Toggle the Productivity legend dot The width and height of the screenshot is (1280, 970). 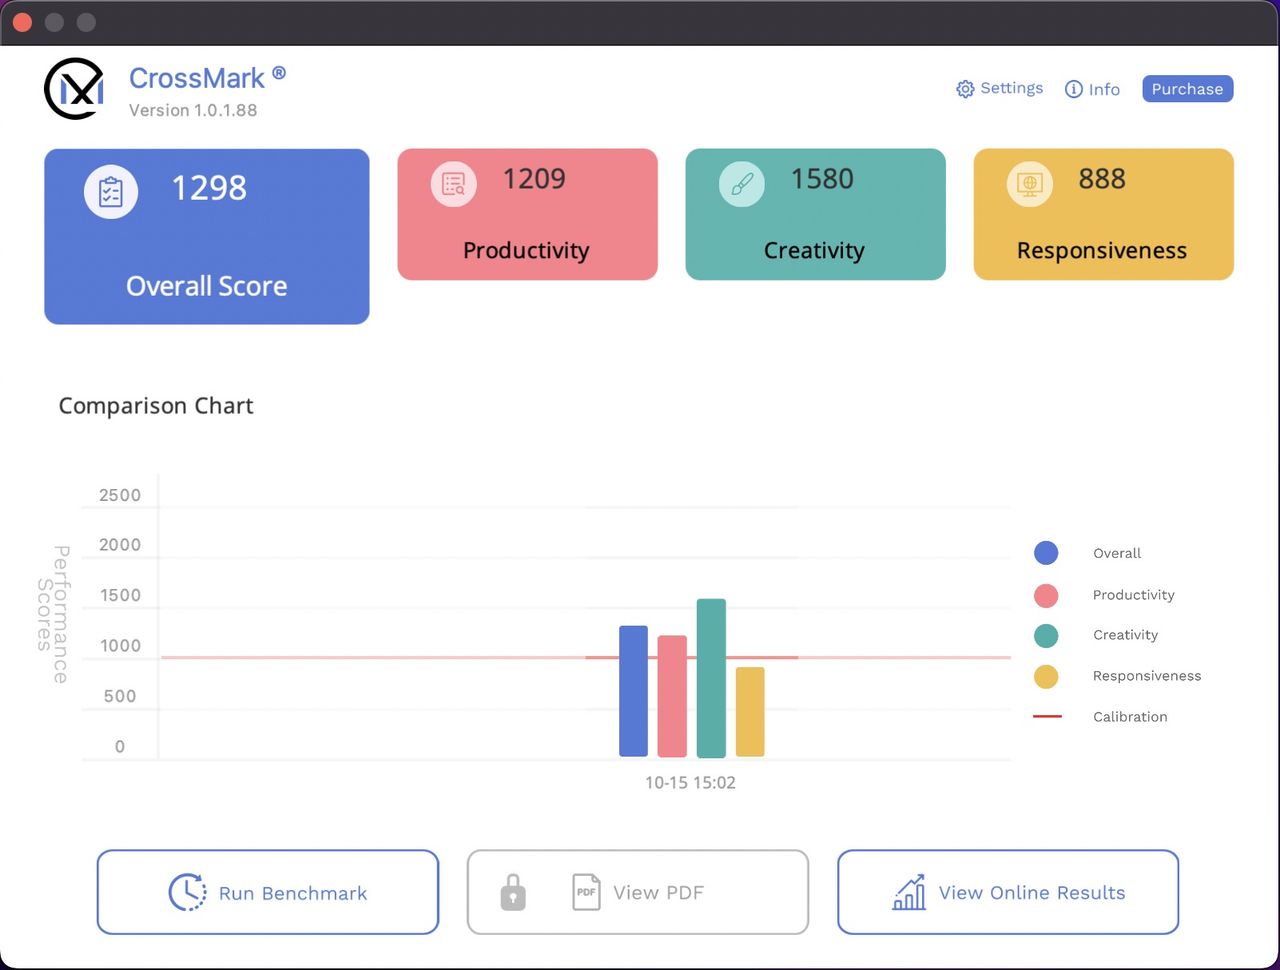[x=1046, y=595]
